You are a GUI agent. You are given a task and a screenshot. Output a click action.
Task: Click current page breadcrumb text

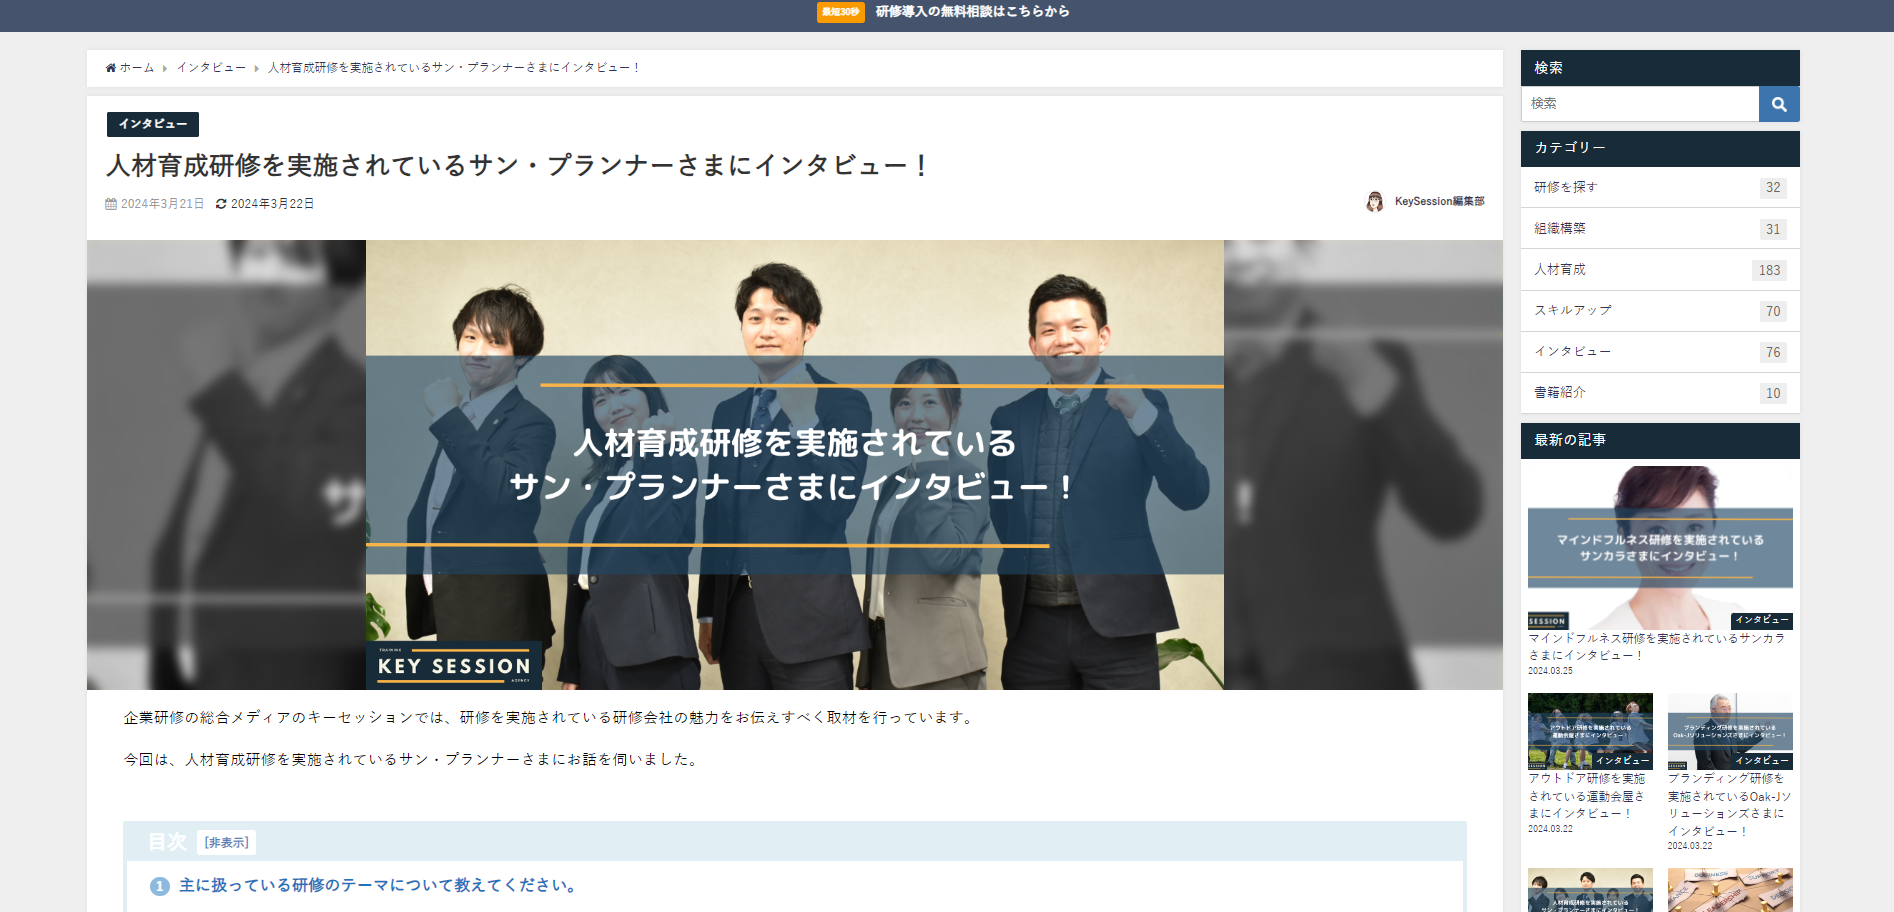(454, 68)
